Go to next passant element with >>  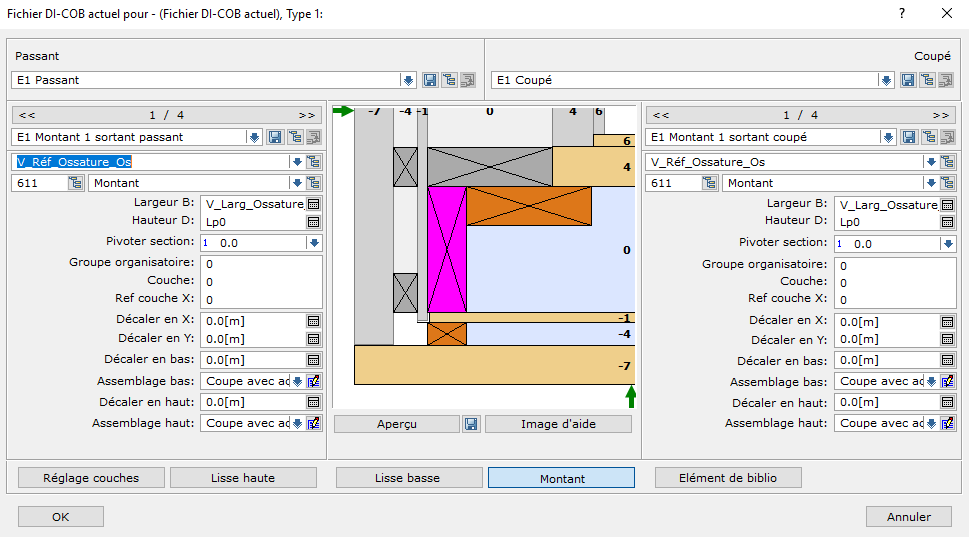[x=307, y=115]
